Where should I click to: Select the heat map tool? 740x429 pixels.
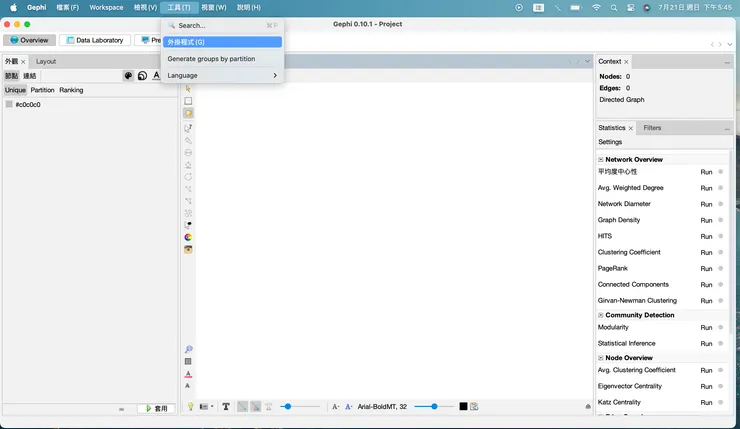coord(188,213)
